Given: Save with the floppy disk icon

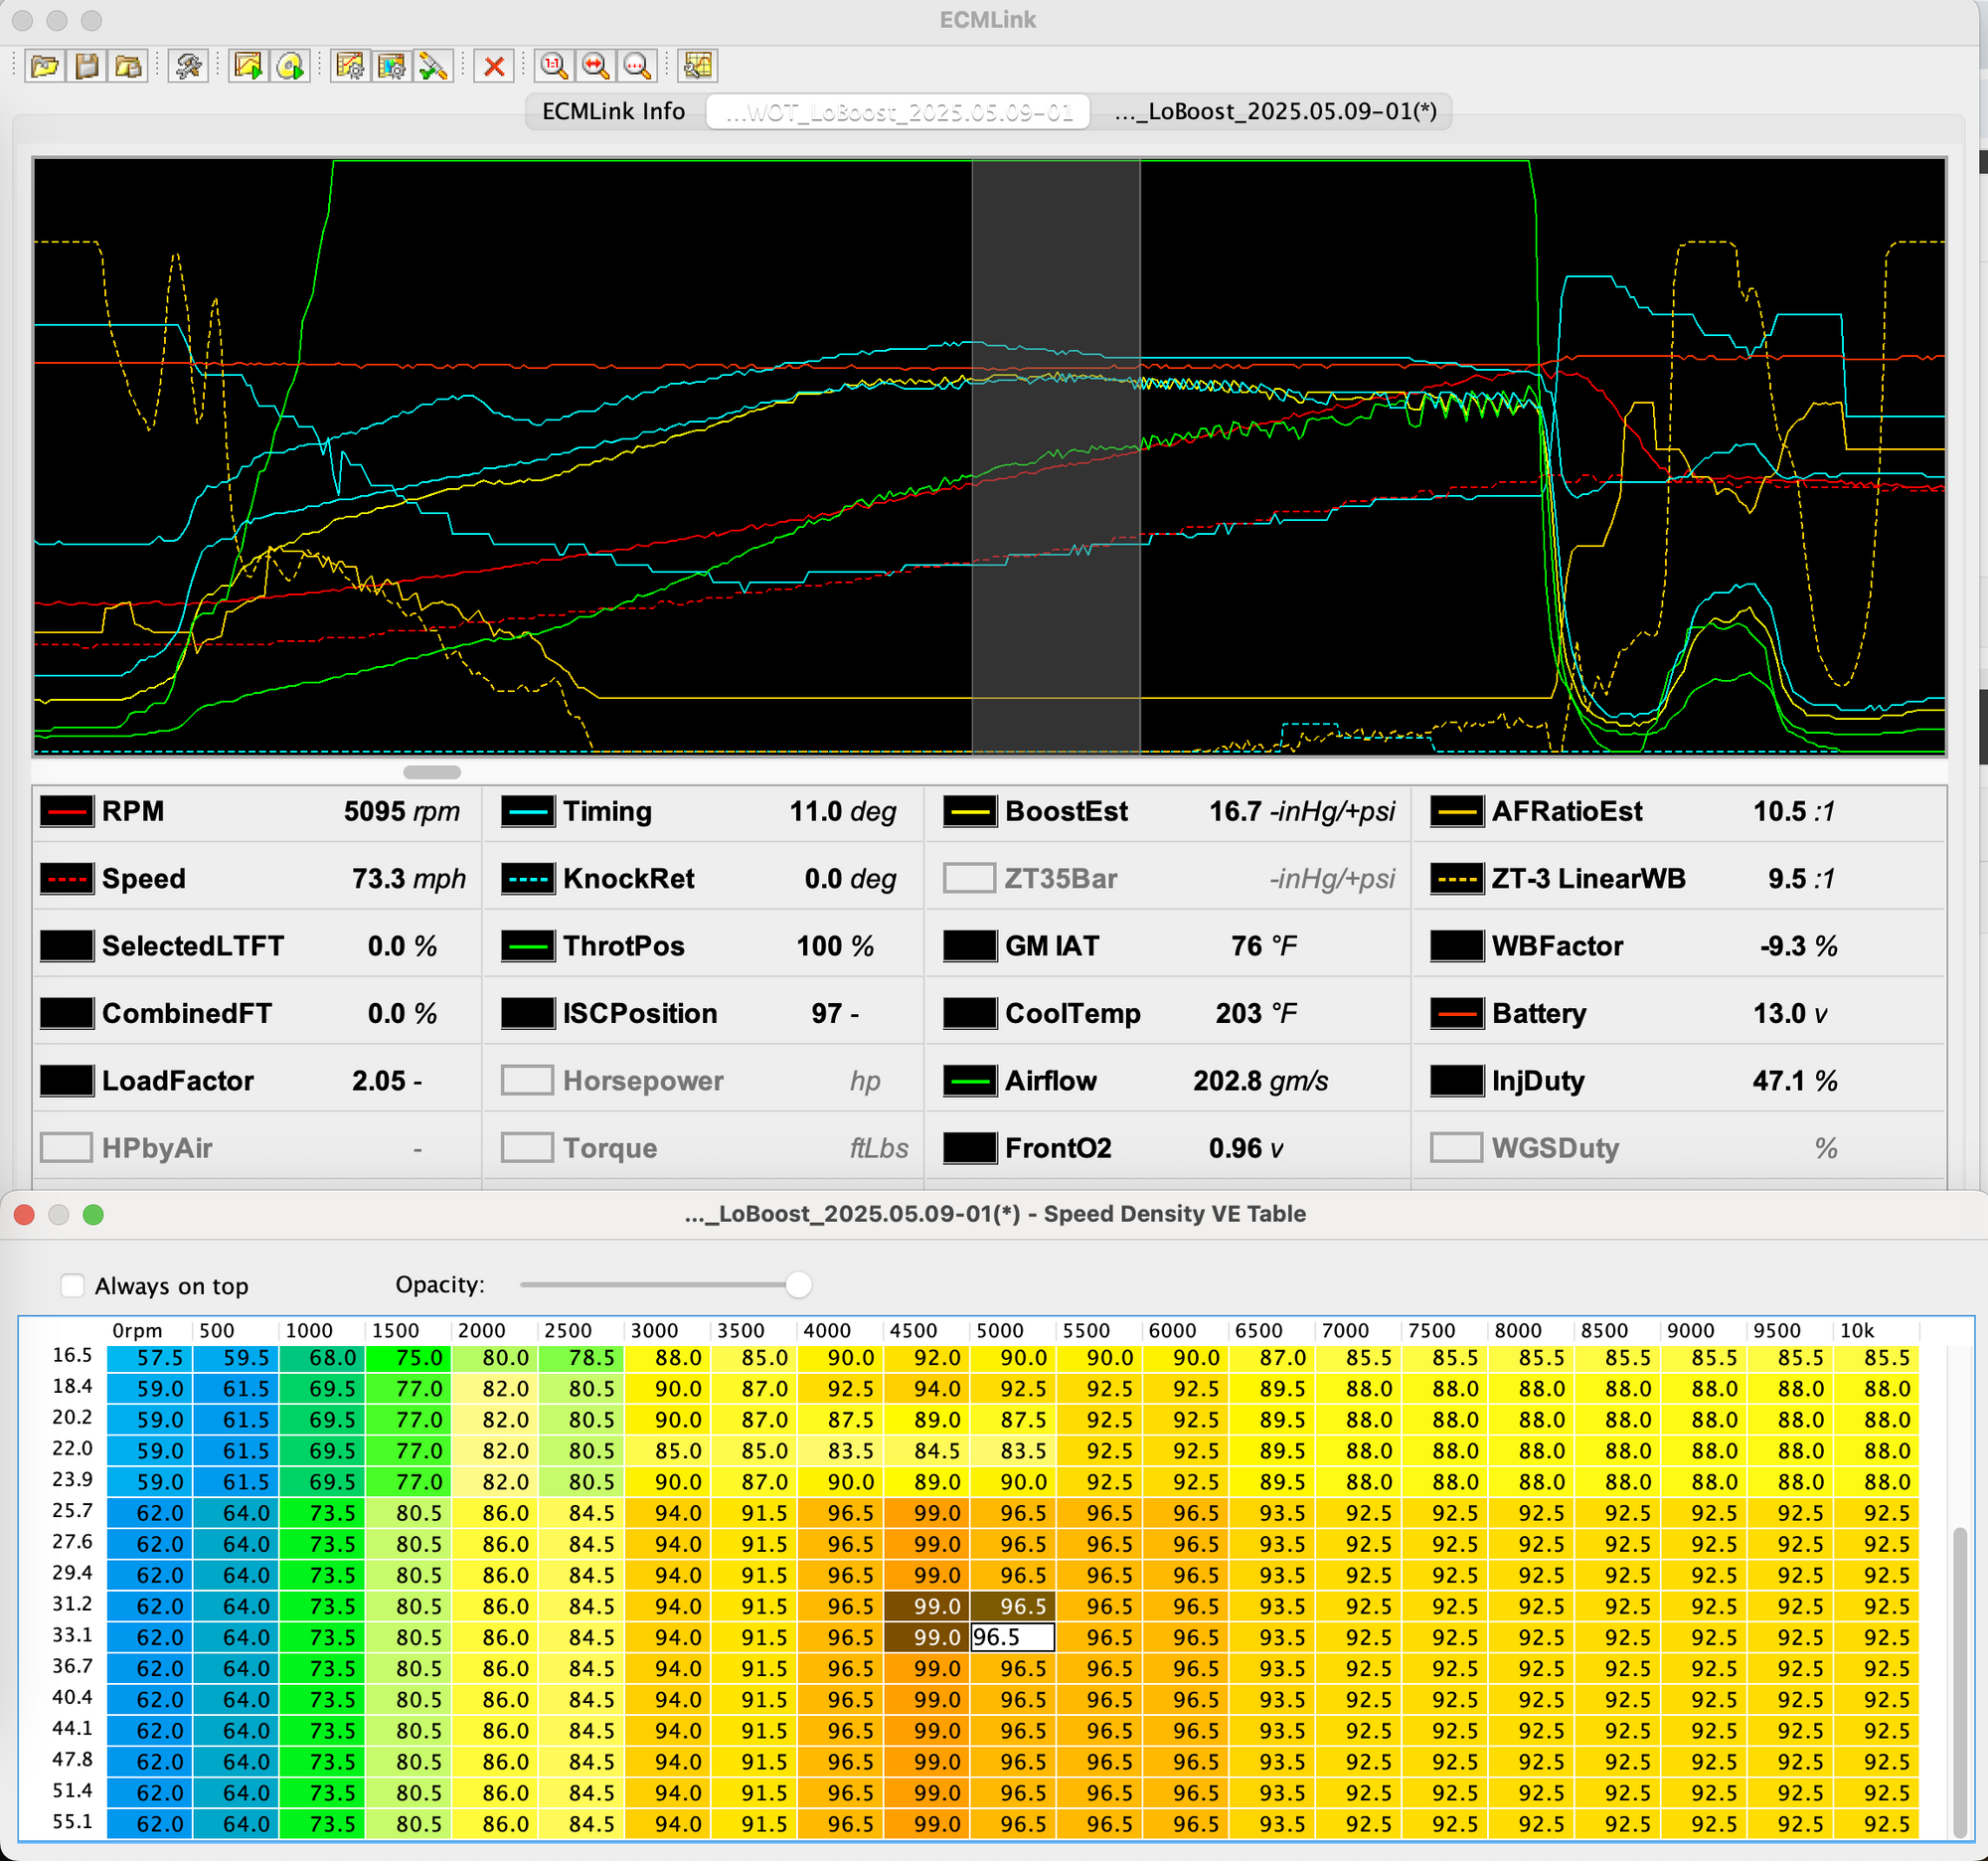Looking at the screenshot, I should pos(87,66).
